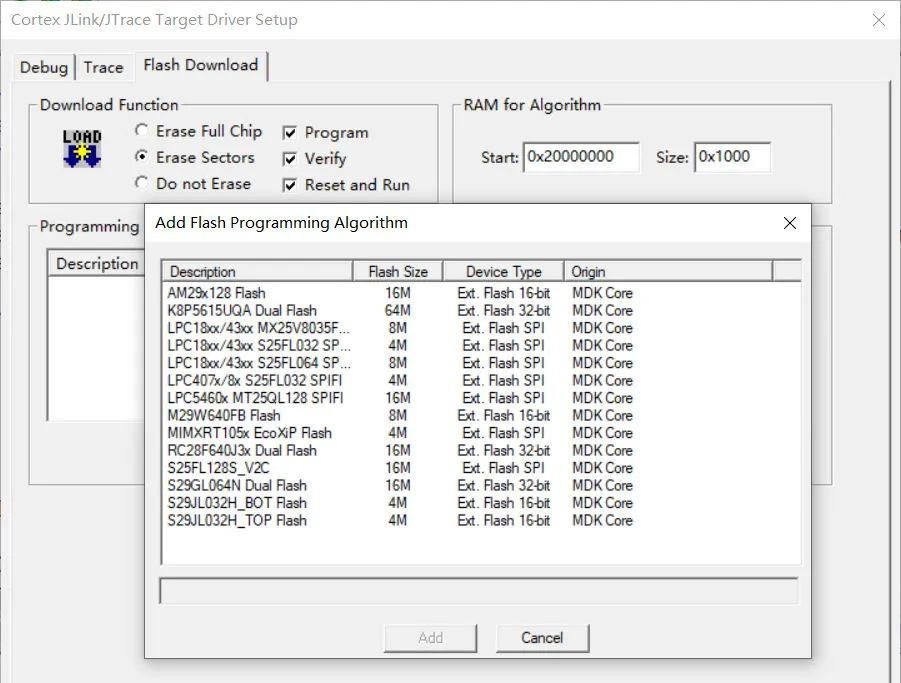Sort list by Flash Size column header
901x683 pixels.
coord(398,271)
